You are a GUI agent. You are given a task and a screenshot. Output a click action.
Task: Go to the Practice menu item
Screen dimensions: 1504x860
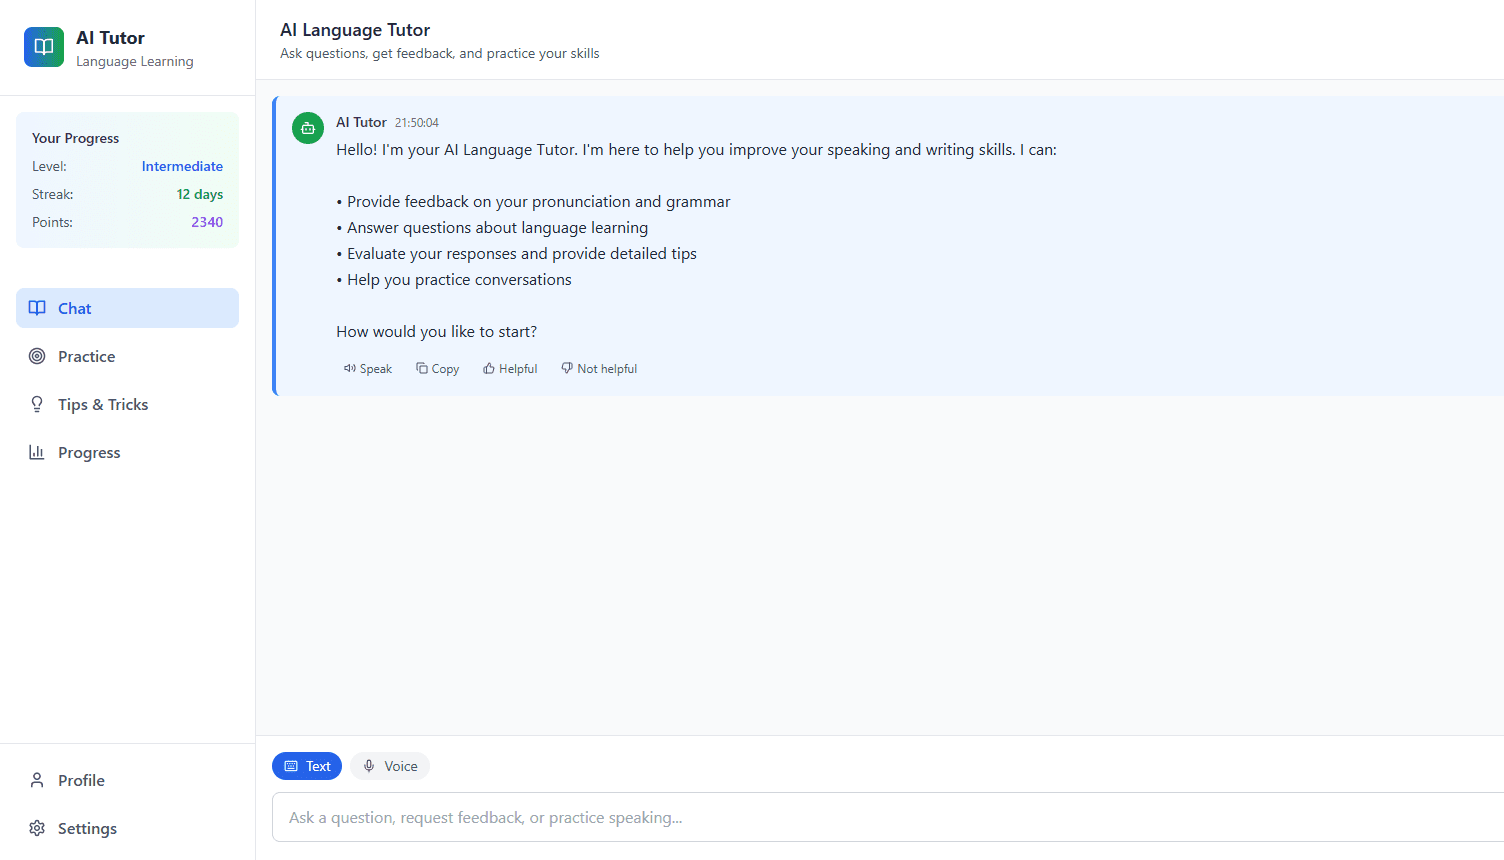pos(87,357)
